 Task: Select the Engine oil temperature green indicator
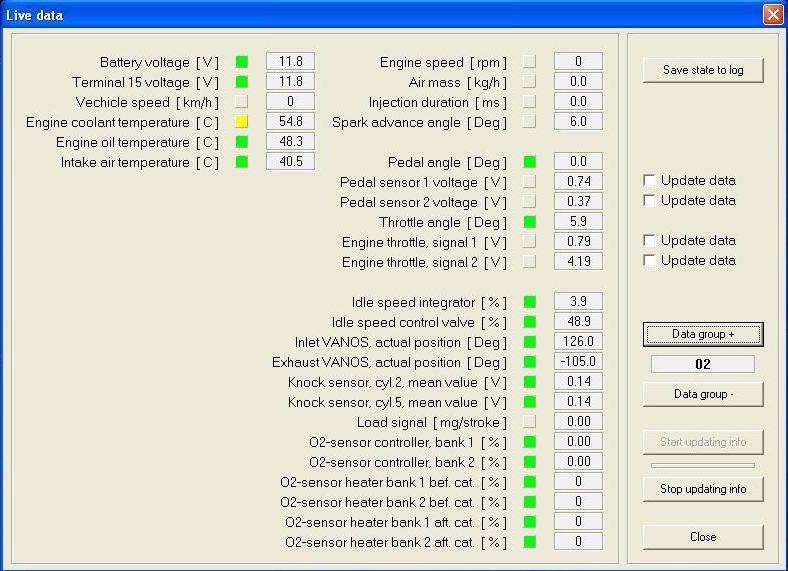tap(241, 142)
